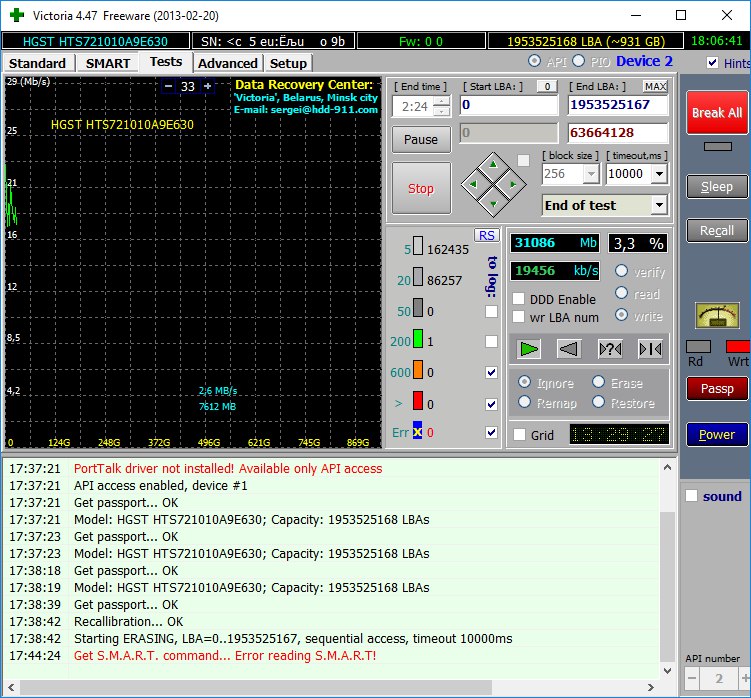The height and width of the screenshot is (698, 751).
Task: Open the Advanced tab
Action: click(x=228, y=63)
